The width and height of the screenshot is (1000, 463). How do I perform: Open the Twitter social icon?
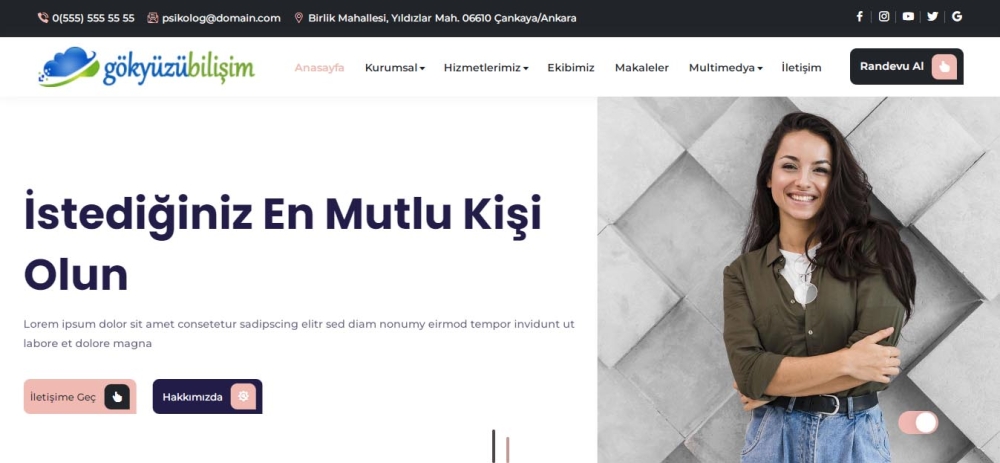pos(932,17)
